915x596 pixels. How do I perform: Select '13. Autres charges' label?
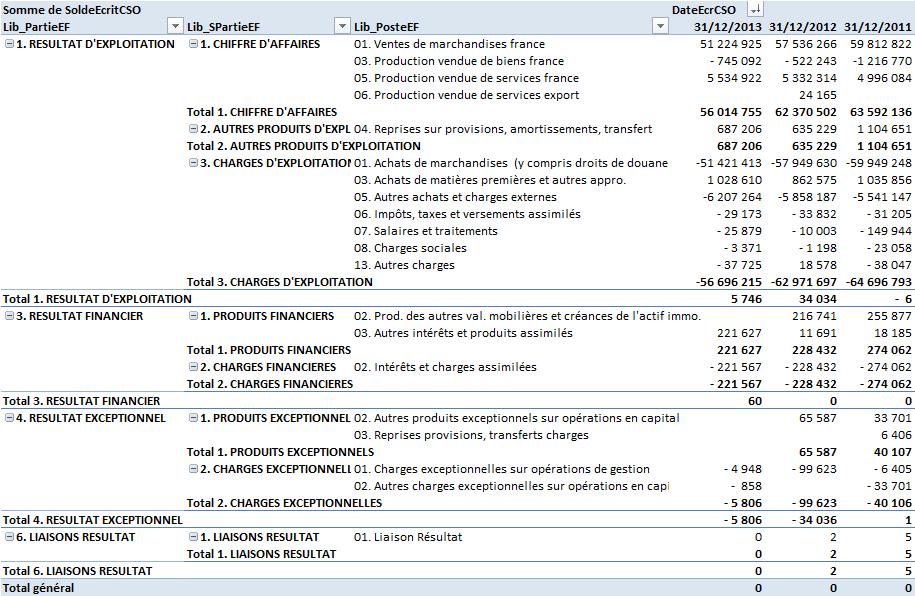tap(404, 264)
